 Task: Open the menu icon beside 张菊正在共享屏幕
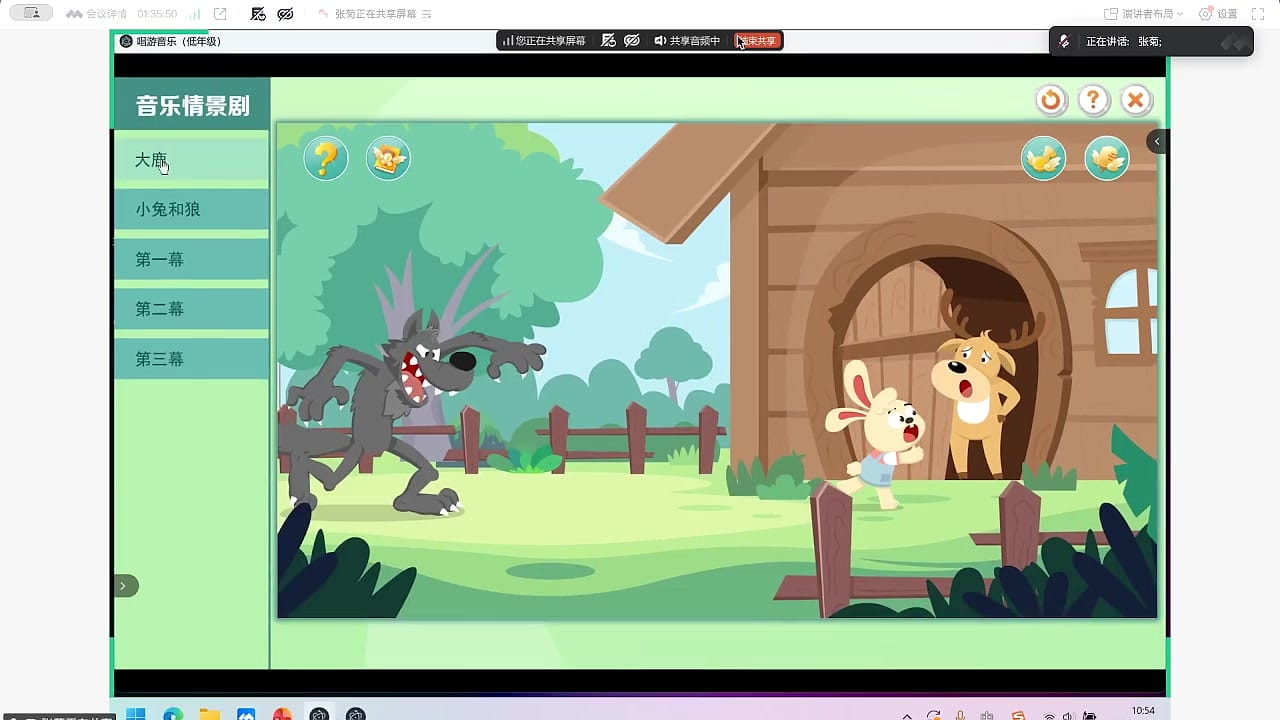pyautogui.click(x=427, y=14)
